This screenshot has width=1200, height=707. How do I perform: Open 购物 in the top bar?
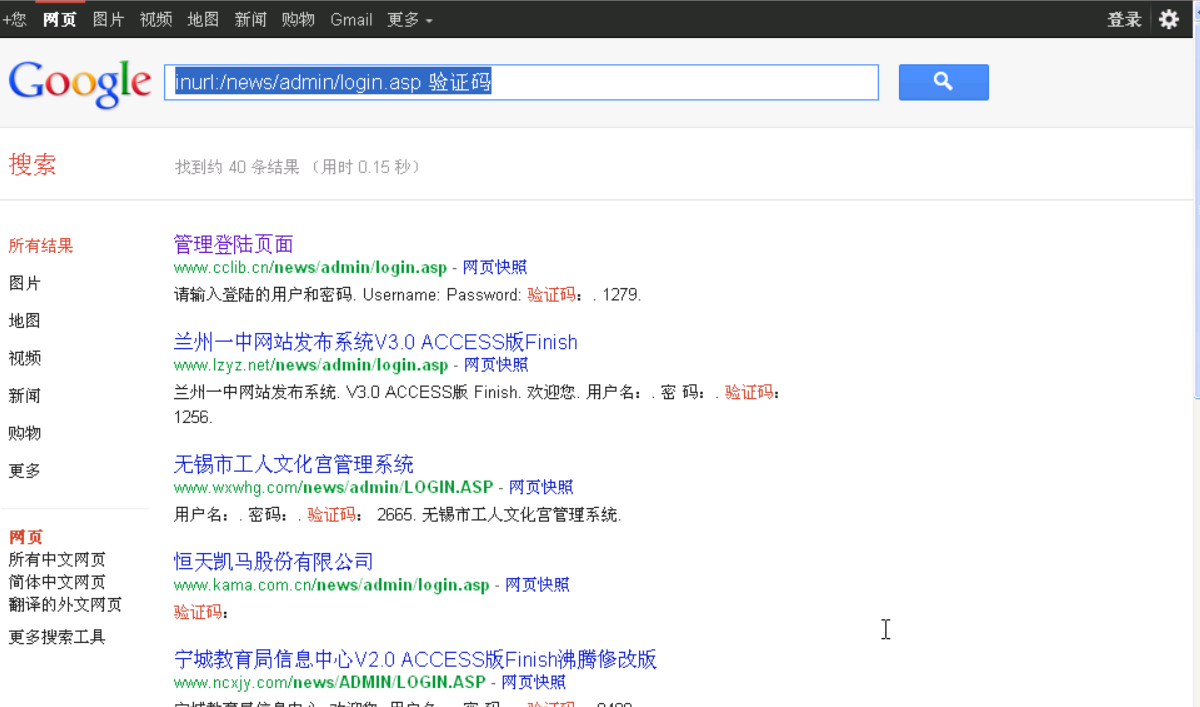coord(298,19)
